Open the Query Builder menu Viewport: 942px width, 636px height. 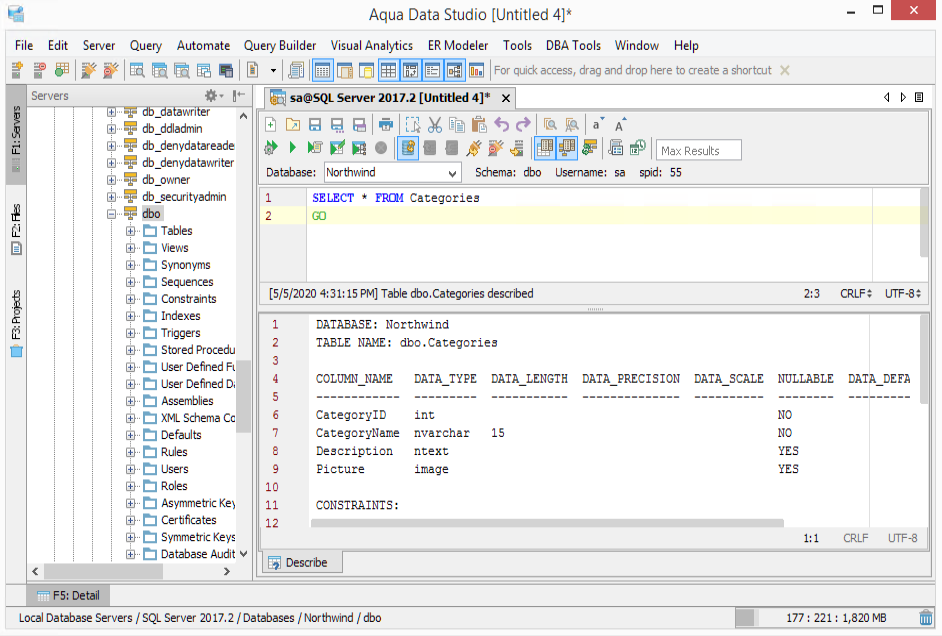(280, 45)
